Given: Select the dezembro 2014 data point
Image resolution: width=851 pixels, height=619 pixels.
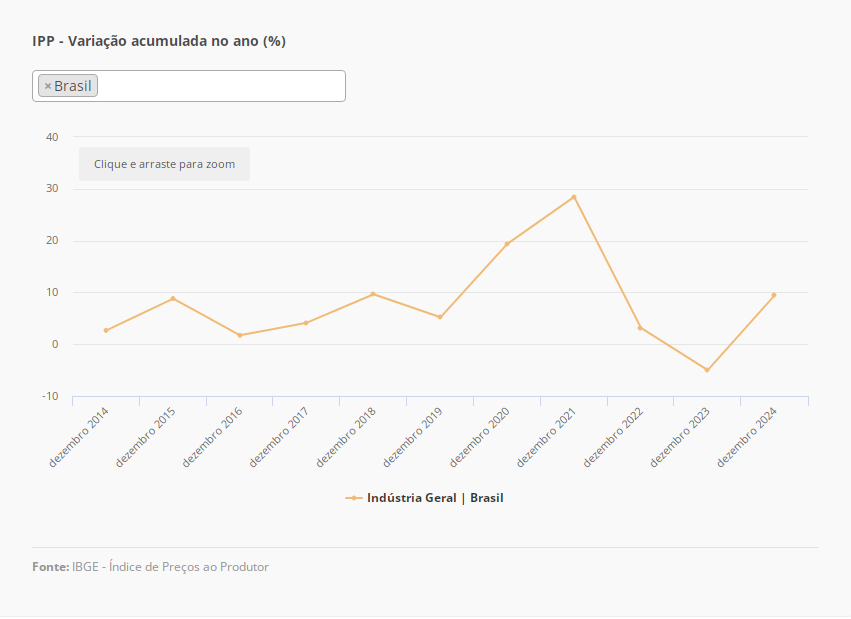Looking at the screenshot, I should coord(106,330).
